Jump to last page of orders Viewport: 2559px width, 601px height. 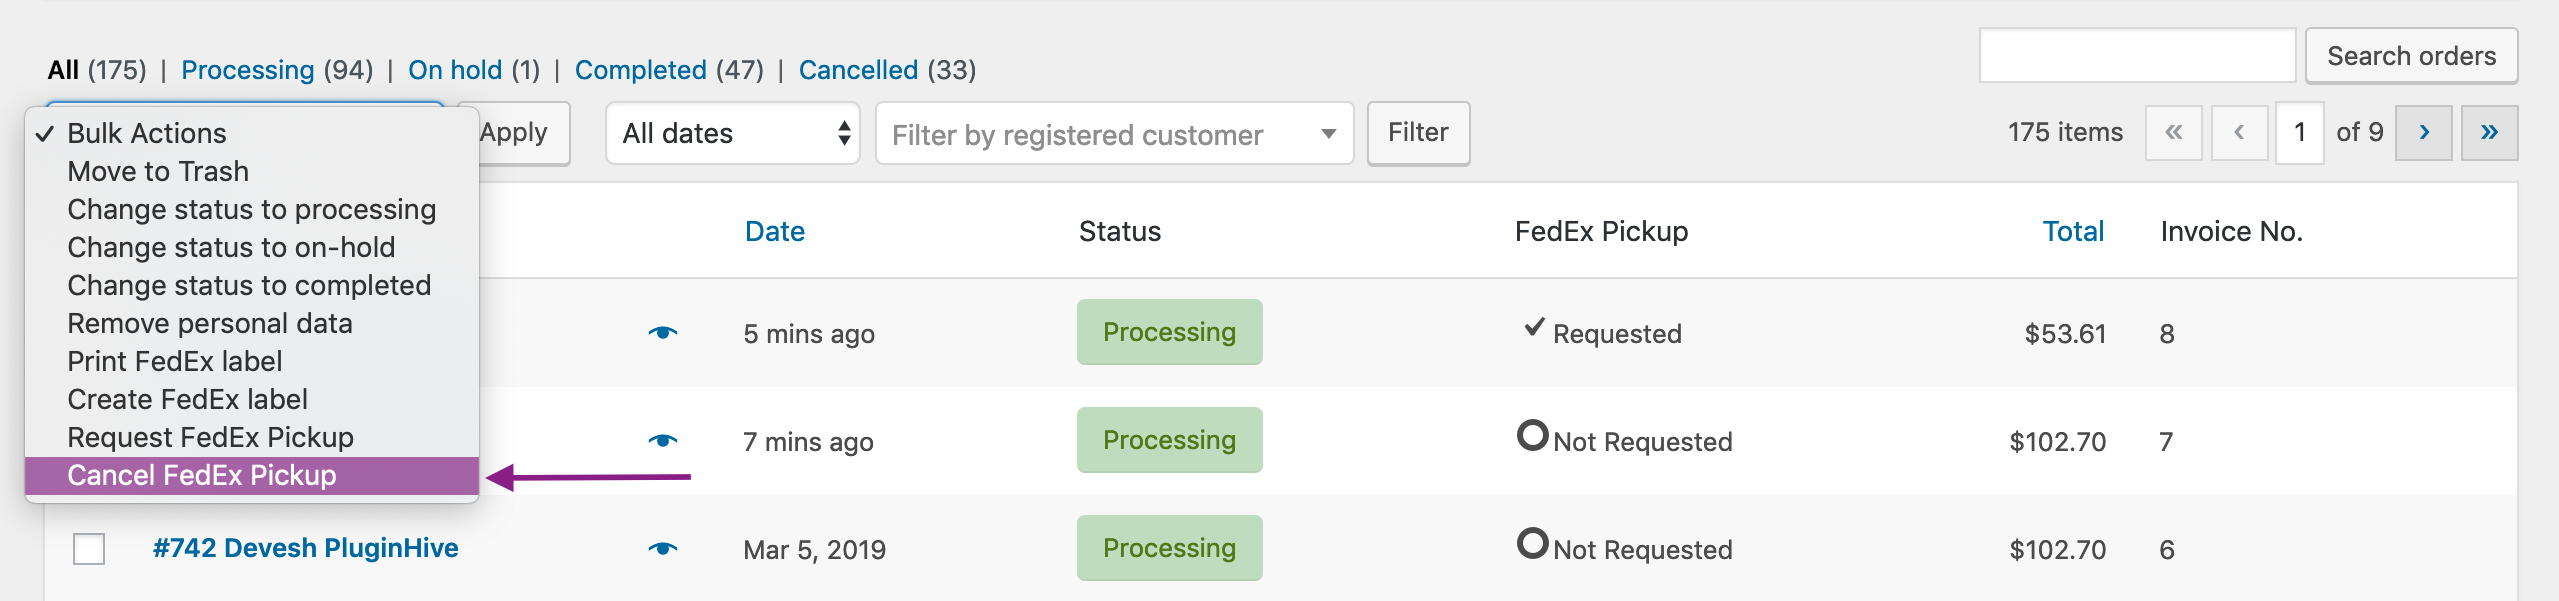click(2489, 133)
